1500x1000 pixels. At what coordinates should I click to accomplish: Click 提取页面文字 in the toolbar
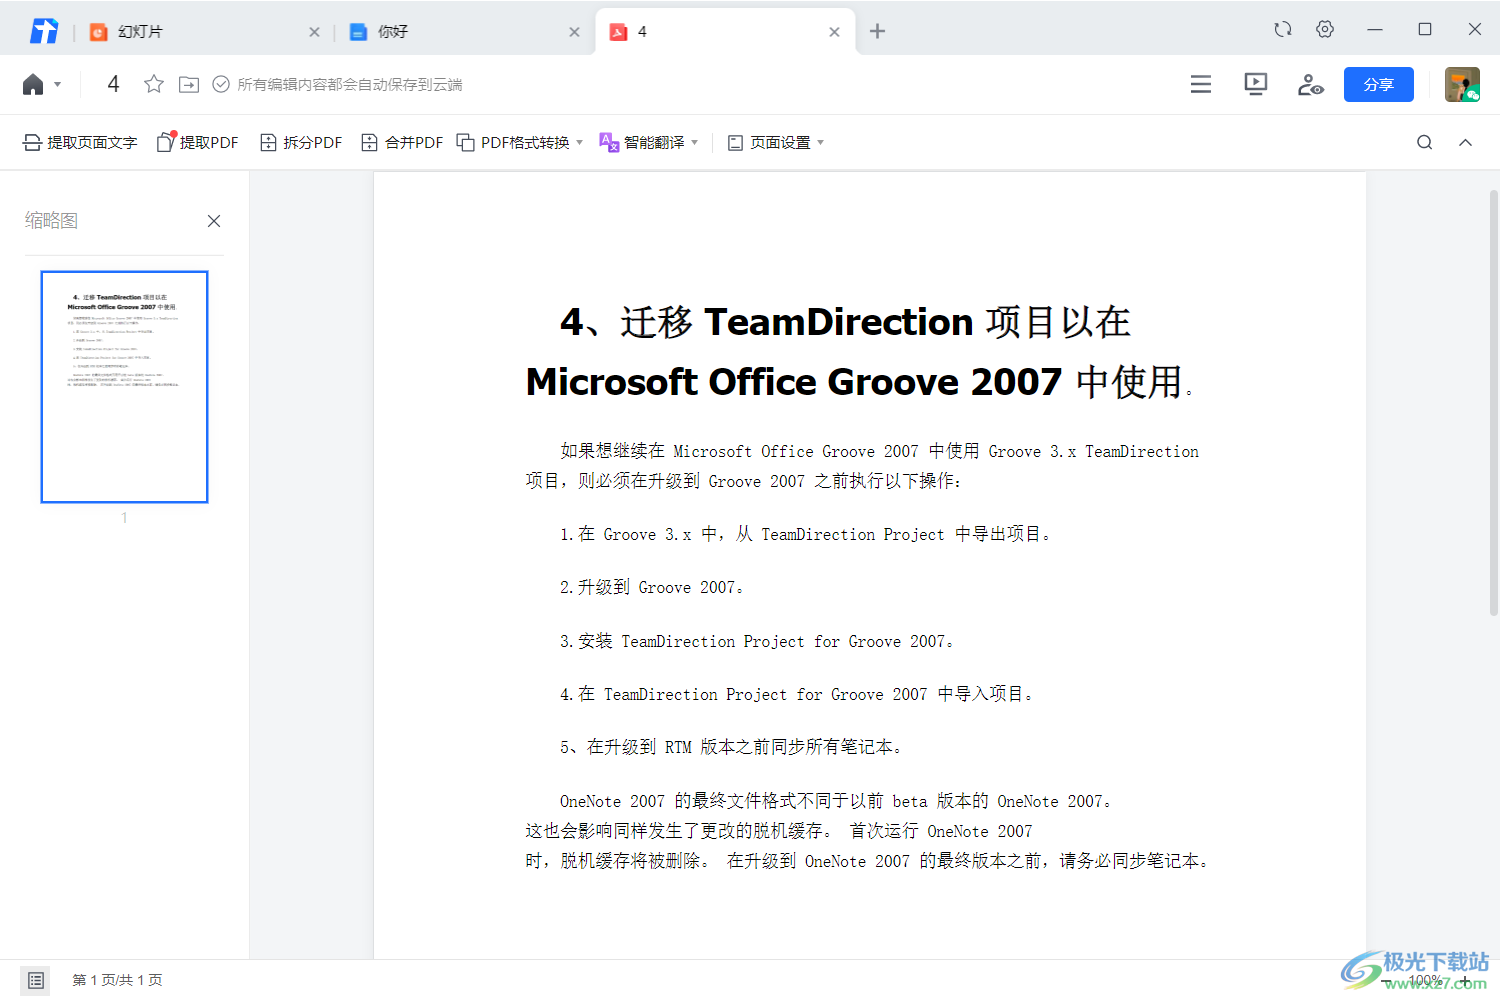pos(80,142)
